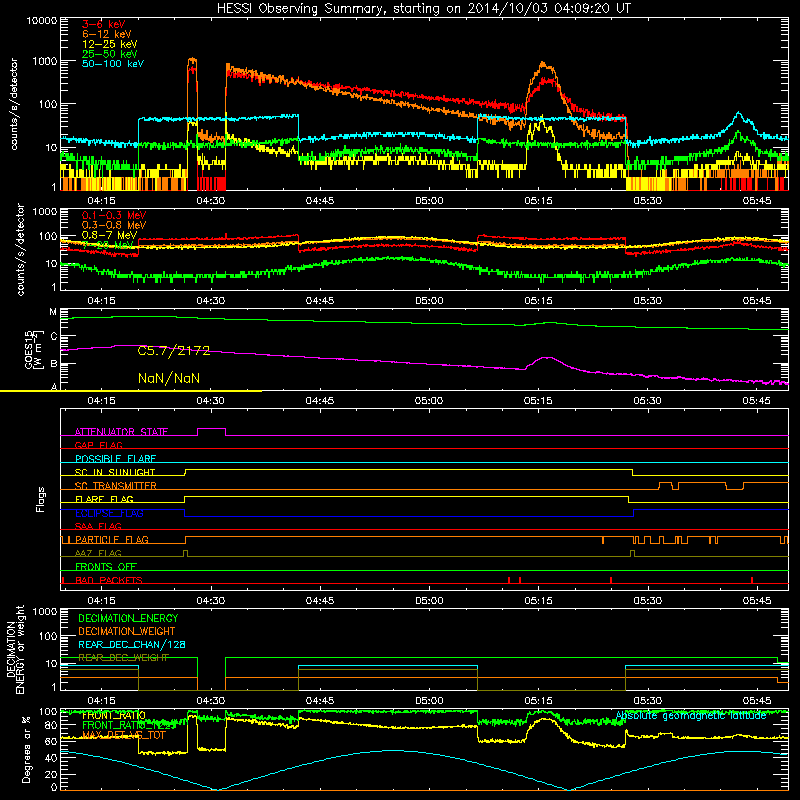Click the MAX_DET_VS_TOT legend label

(124, 735)
